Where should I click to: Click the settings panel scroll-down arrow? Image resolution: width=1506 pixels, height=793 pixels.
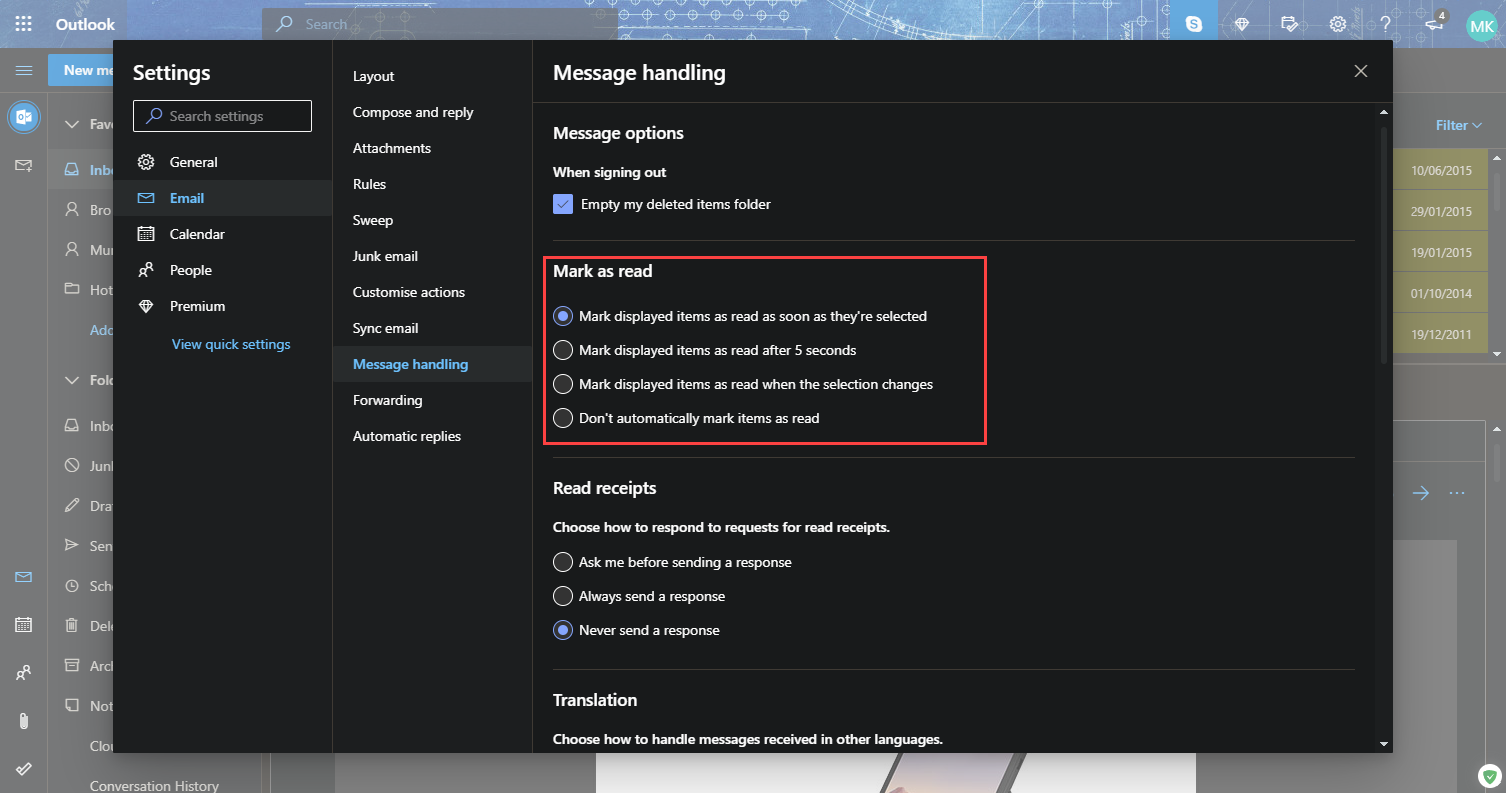(x=1384, y=743)
